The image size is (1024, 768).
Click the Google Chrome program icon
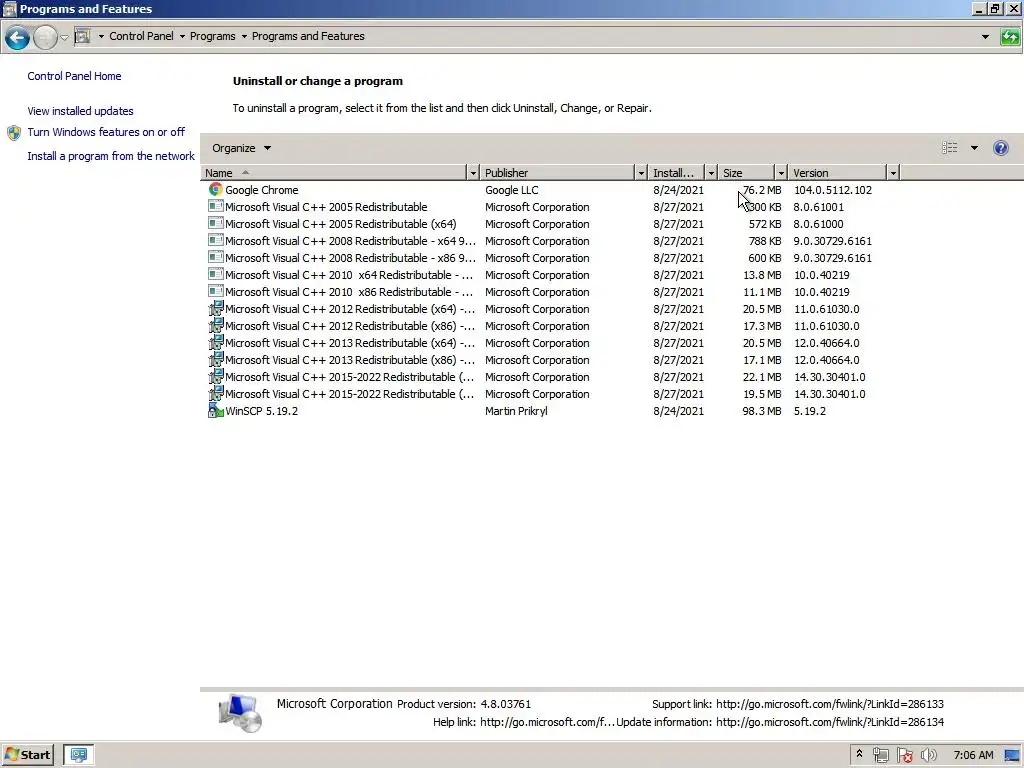pos(215,189)
